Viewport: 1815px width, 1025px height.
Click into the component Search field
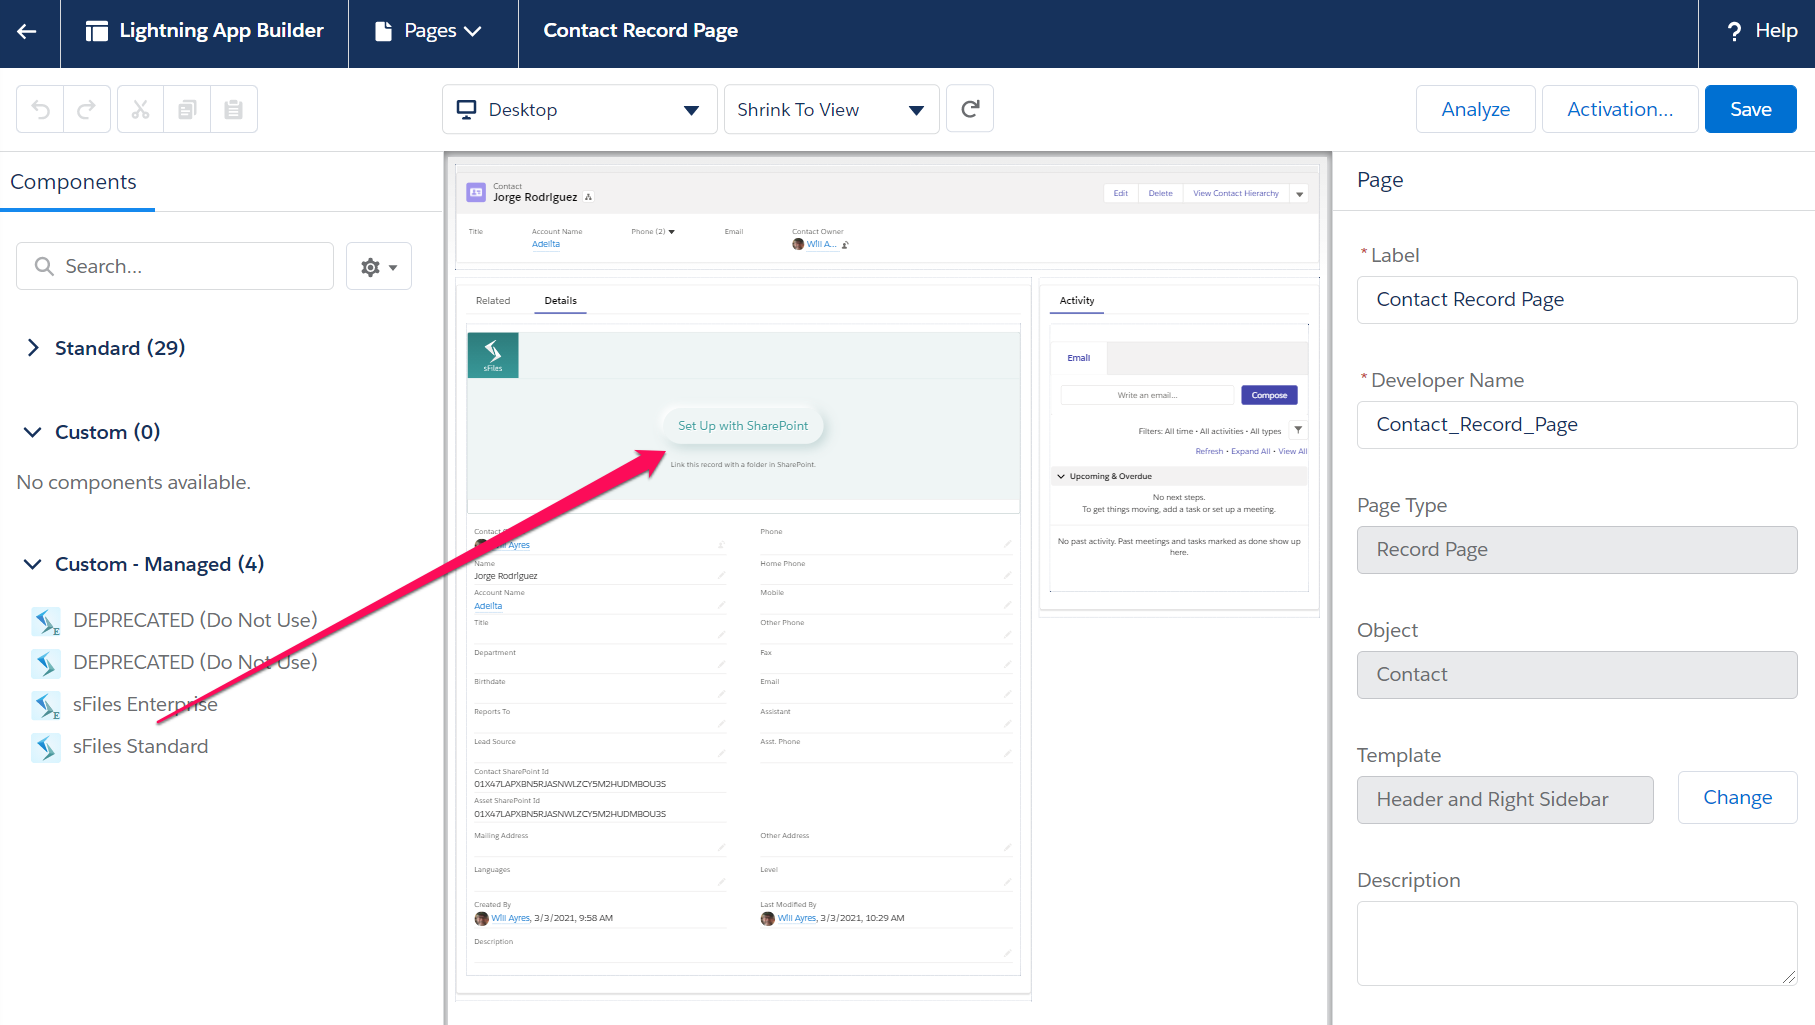click(175, 267)
